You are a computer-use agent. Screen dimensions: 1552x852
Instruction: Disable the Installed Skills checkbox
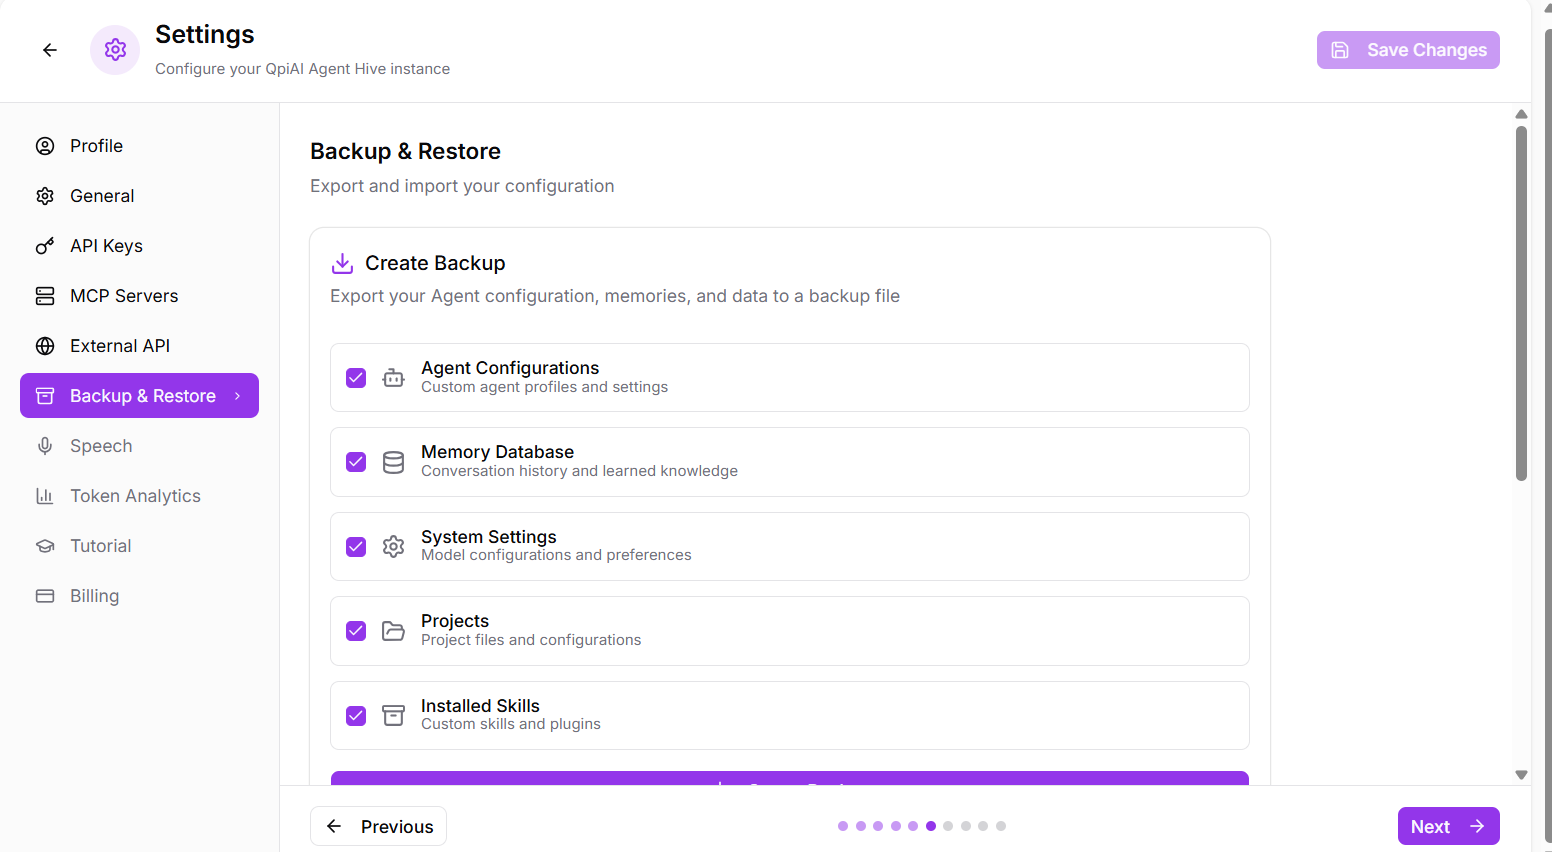pos(356,716)
